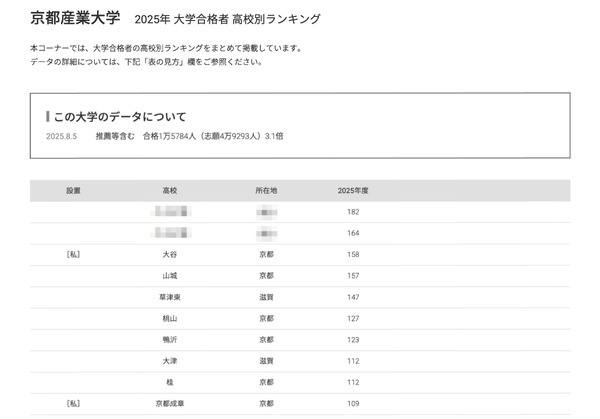Click the 高校 column header
Image resolution: width=600 pixels, height=419 pixels.
(x=169, y=190)
